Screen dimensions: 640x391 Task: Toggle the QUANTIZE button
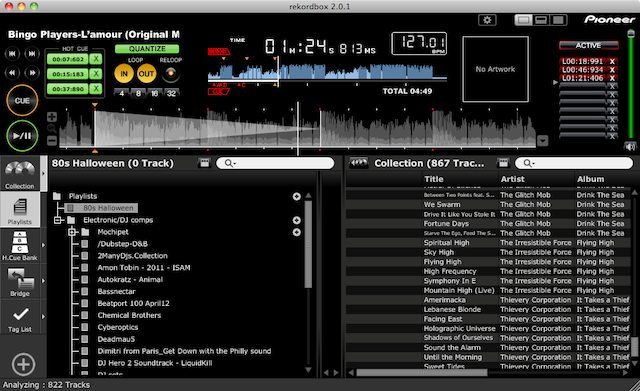[147, 49]
